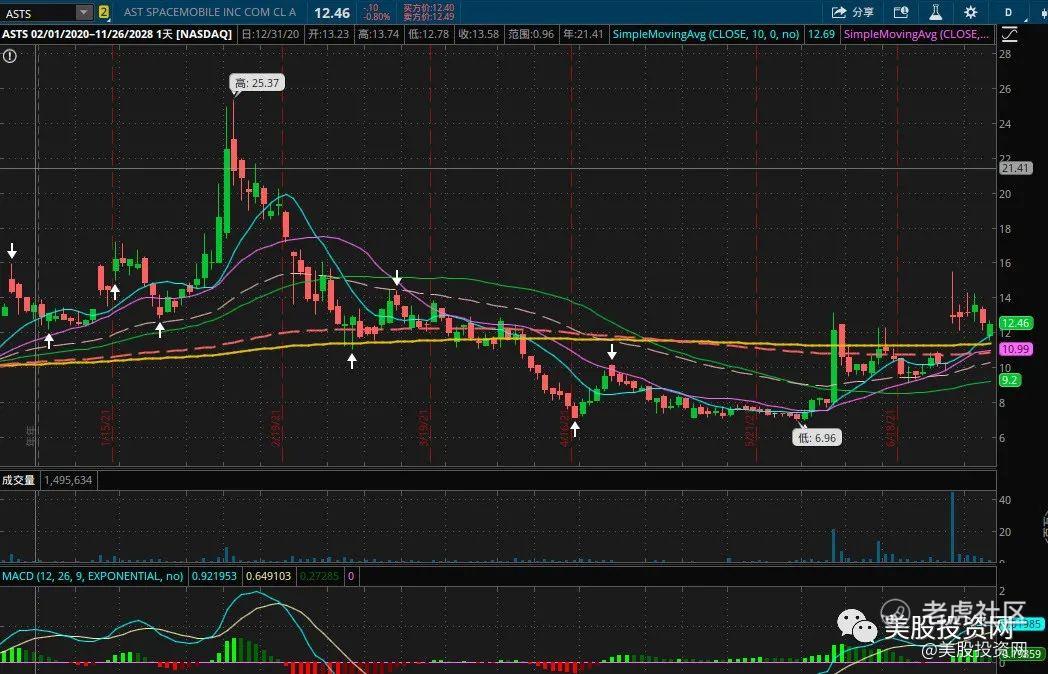Image resolution: width=1048 pixels, height=674 pixels.
Task: Click the 0.27285 MACD diff value
Action: point(319,576)
